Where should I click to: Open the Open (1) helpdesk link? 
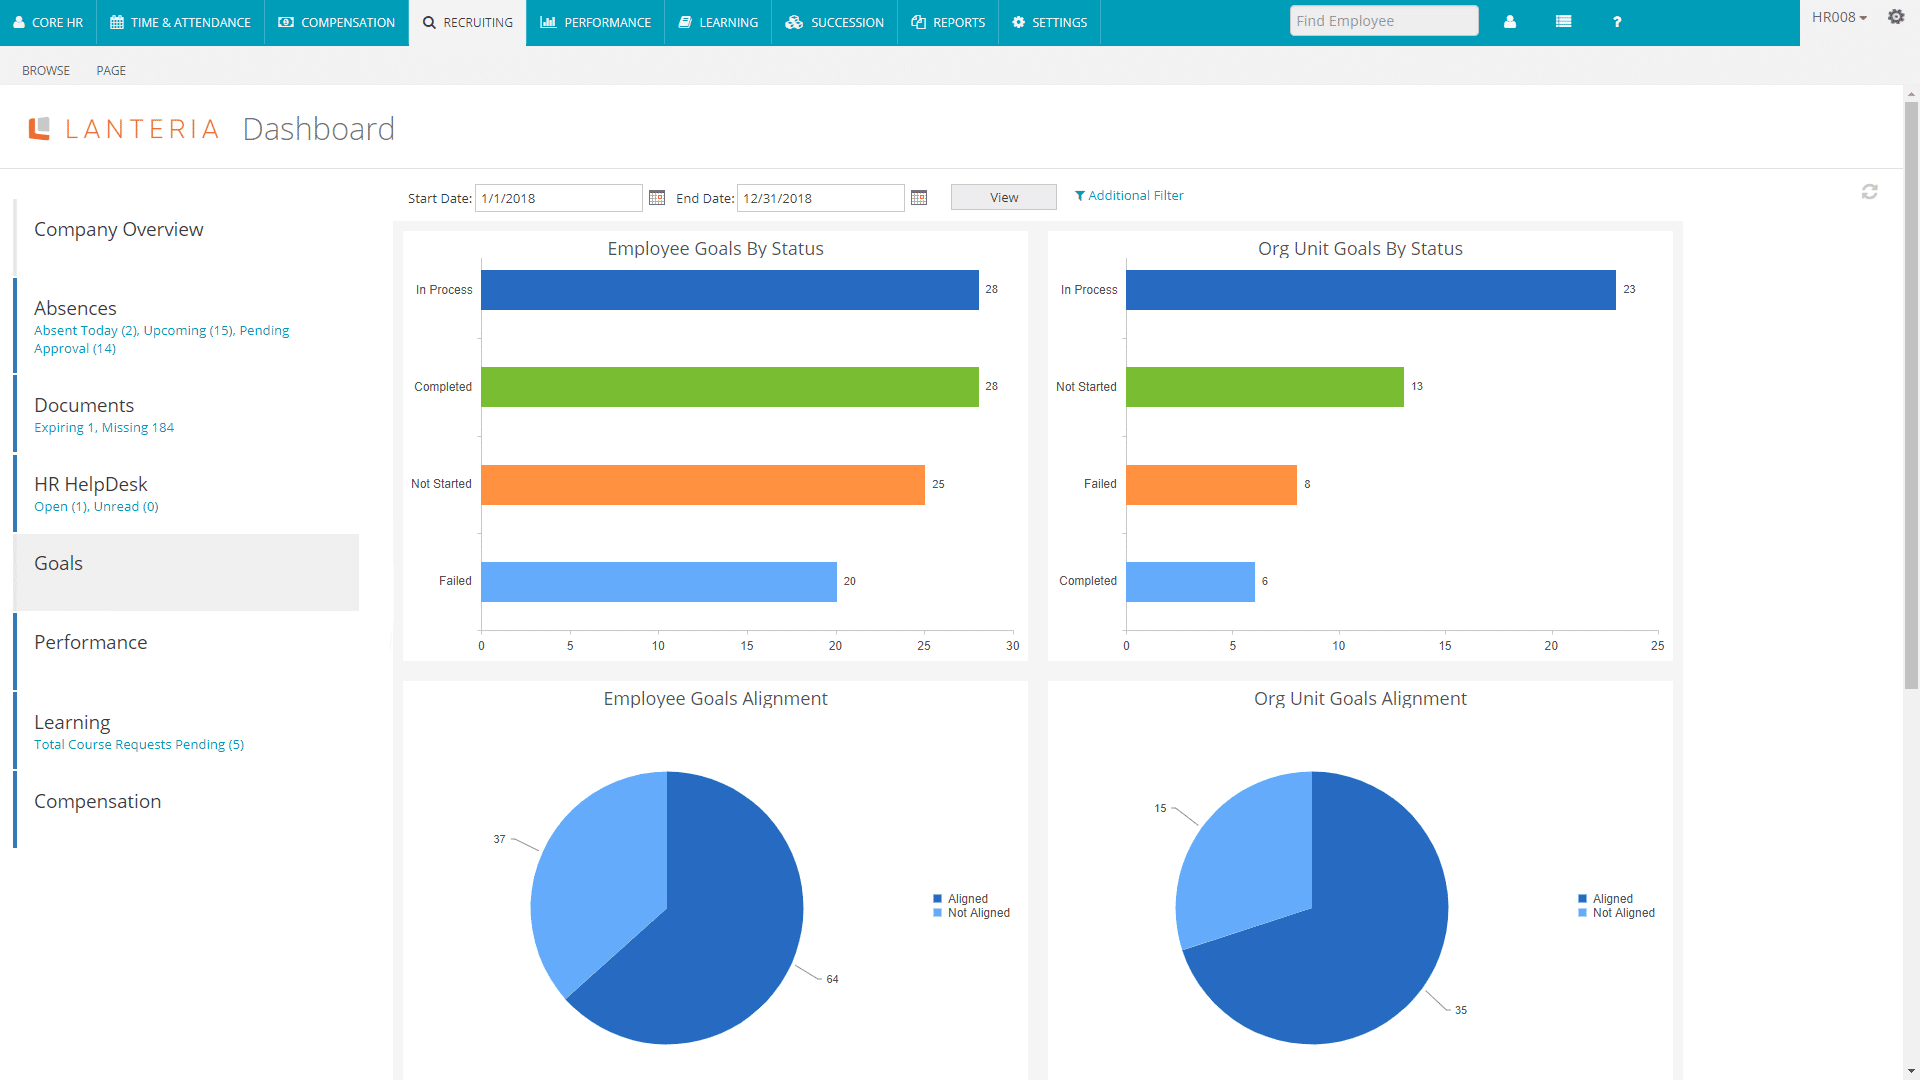(x=61, y=506)
